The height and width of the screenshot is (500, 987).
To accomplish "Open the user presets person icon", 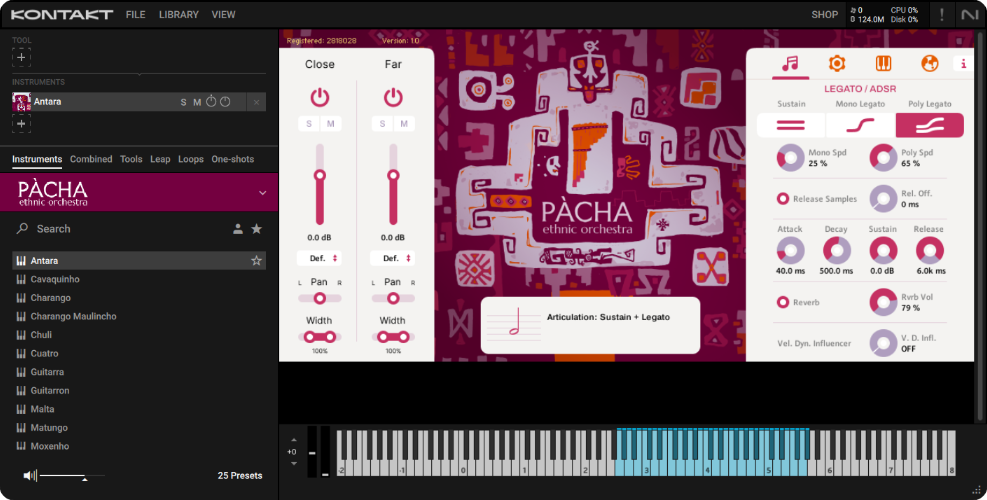I will pos(238,229).
